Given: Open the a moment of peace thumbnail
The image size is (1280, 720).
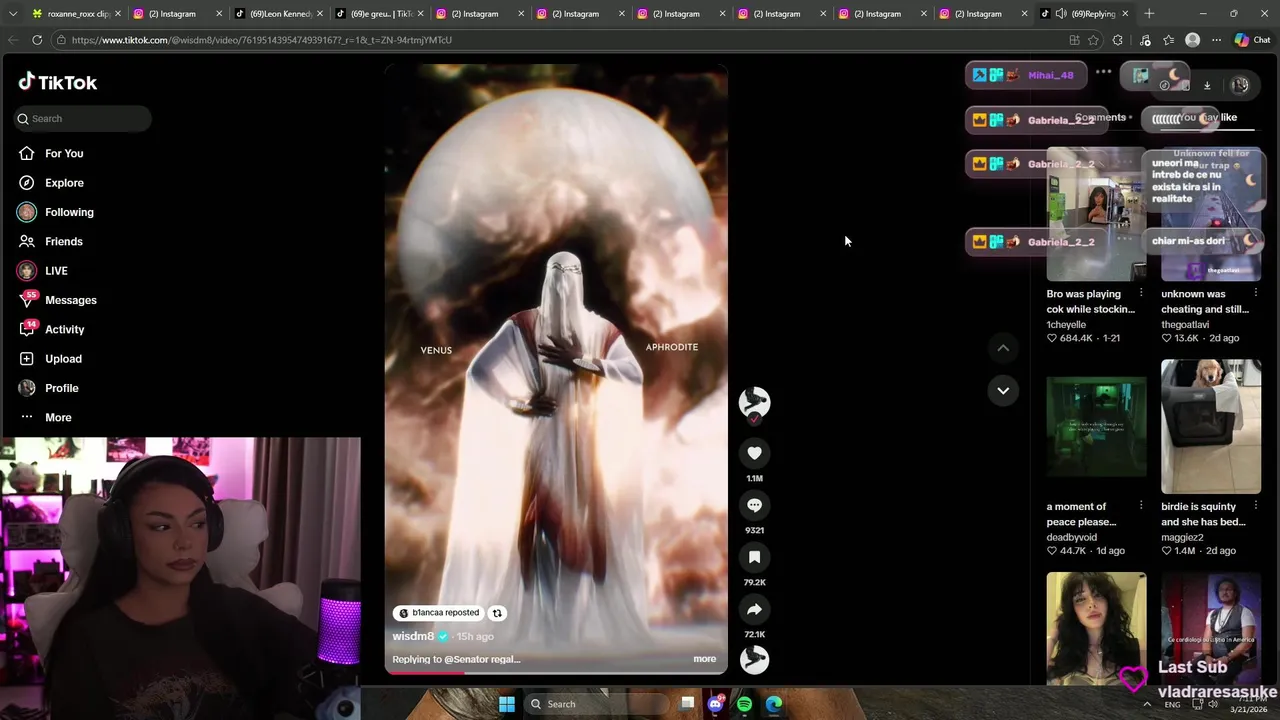Looking at the screenshot, I should point(1096,426).
